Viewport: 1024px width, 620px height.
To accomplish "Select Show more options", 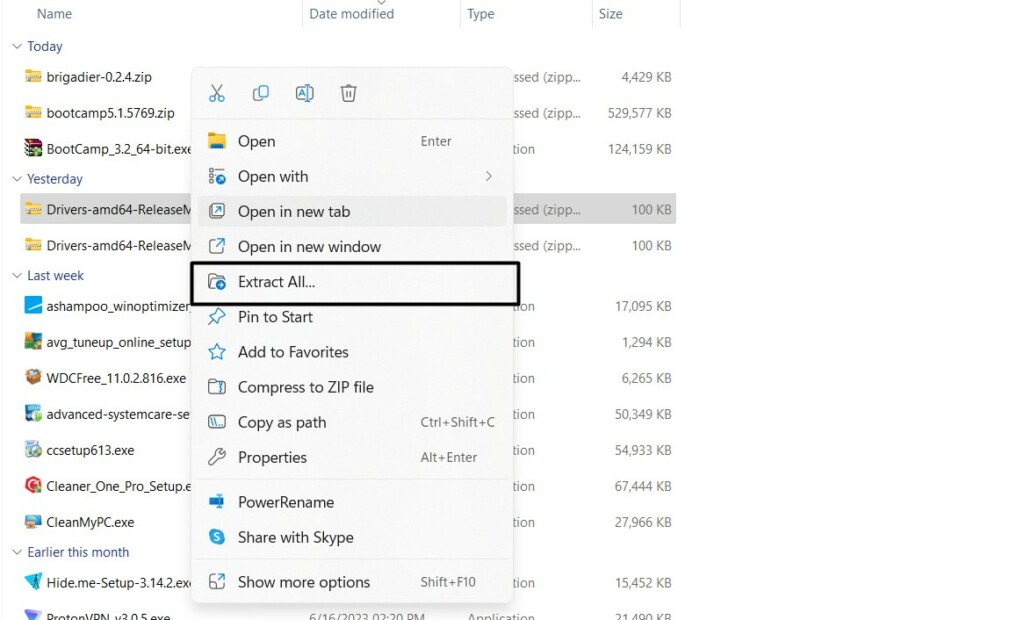I will click(303, 582).
